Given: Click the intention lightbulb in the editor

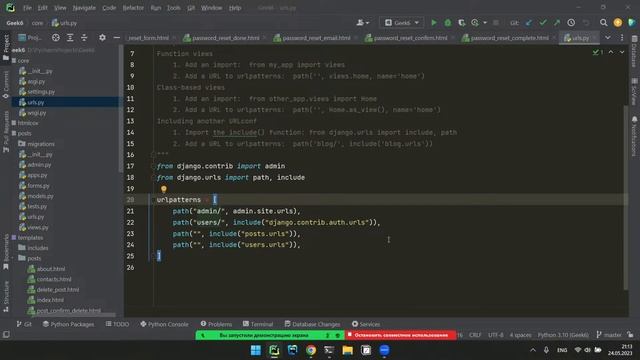Looking at the screenshot, I should (164, 189).
